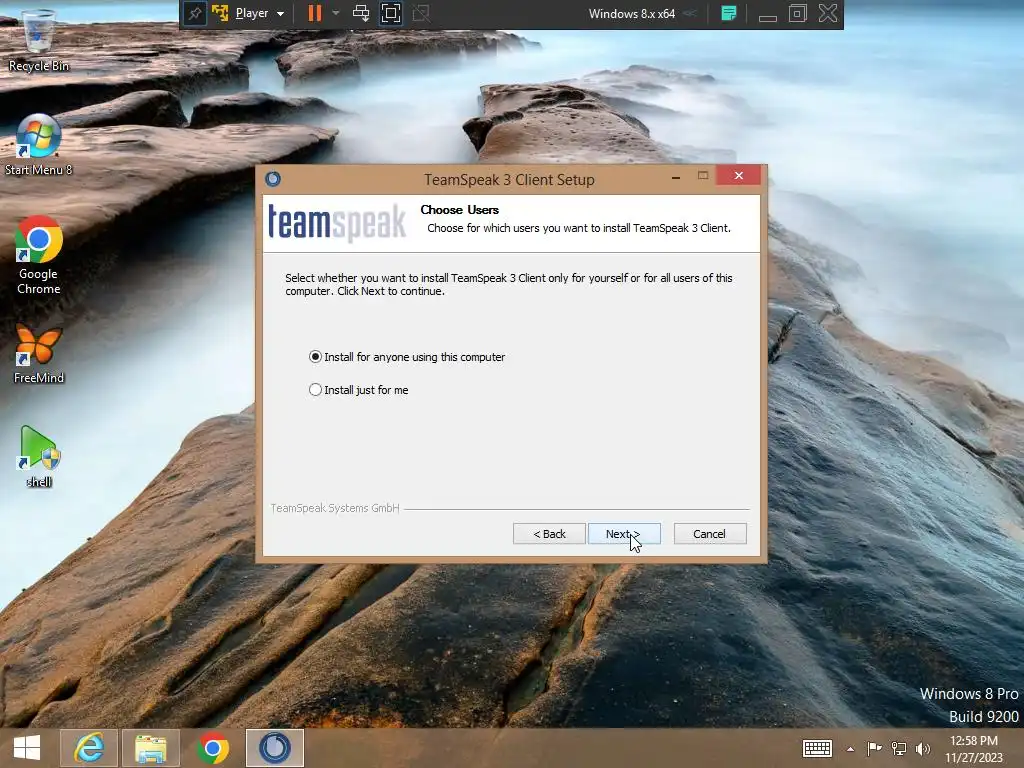Select the FreeMind desktop shortcut
Screen dimensions: 1024x768
39,353
